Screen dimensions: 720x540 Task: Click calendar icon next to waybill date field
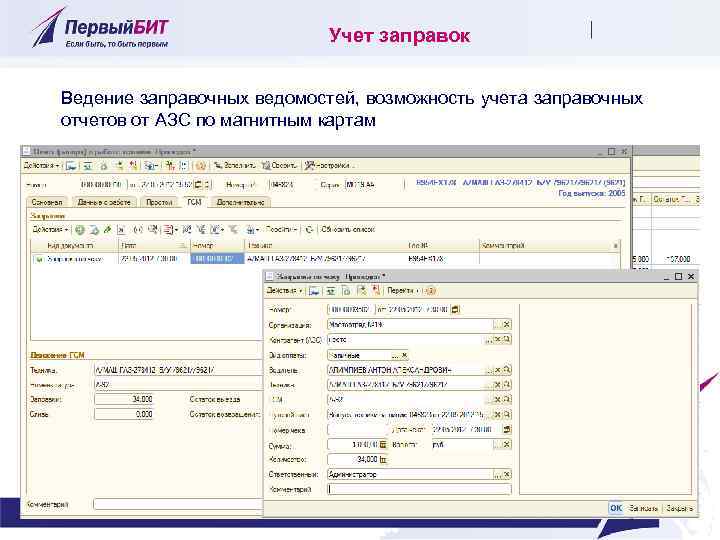[x=198, y=184]
